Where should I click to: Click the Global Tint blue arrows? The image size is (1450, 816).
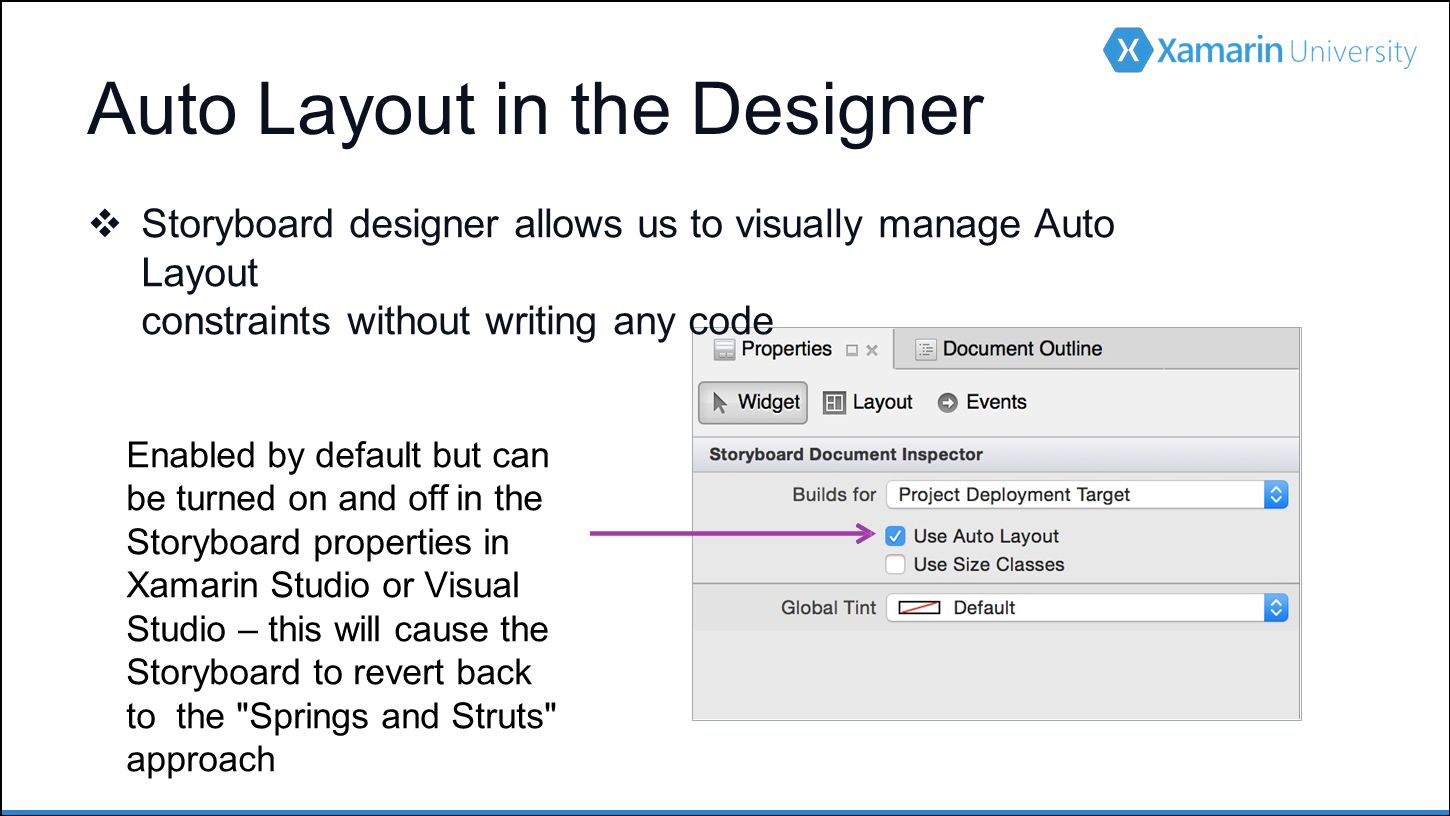pyautogui.click(x=1275, y=608)
